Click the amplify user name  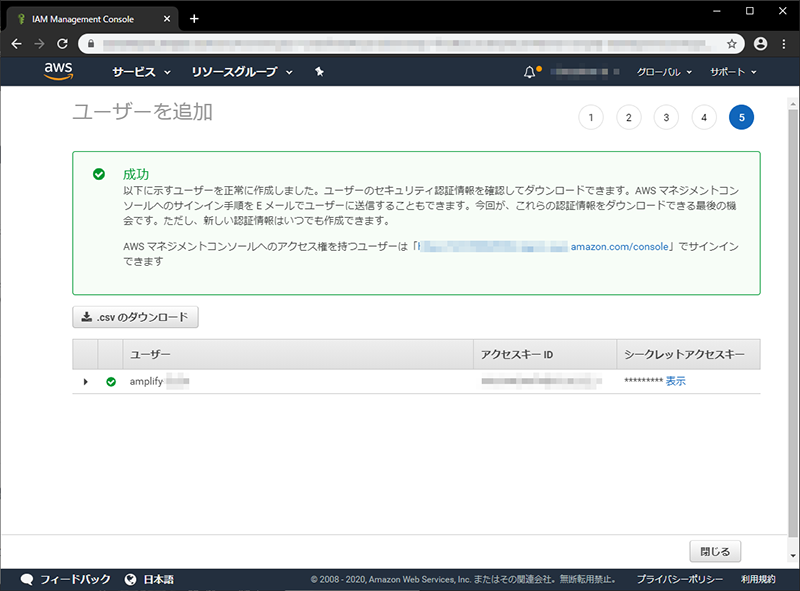tap(159, 381)
